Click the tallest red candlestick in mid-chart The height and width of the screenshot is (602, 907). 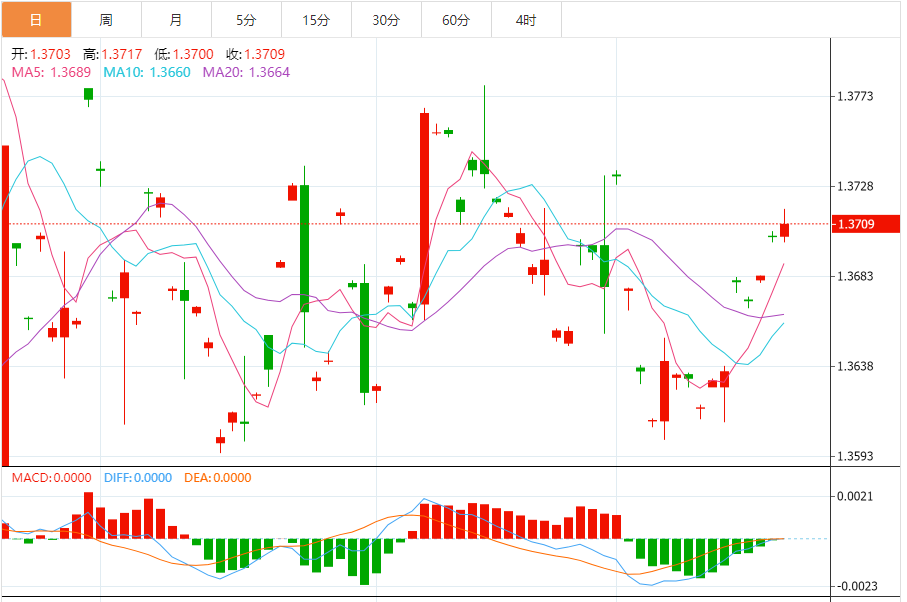pyautogui.click(x=425, y=208)
